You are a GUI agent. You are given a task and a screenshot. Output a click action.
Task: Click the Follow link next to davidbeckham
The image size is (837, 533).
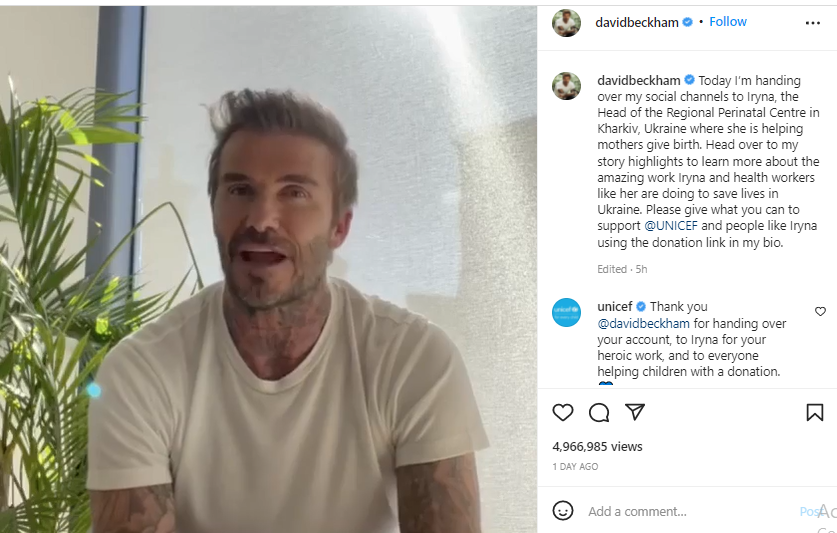pos(728,22)
